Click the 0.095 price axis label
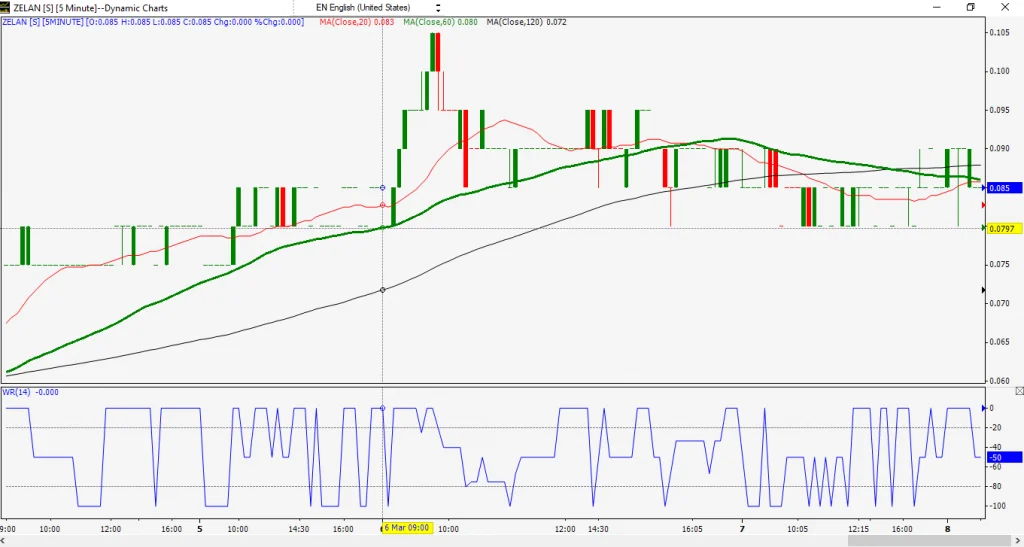This screenshot has height=547, width=1024. pyautogui.click(x=1000, y=110)
